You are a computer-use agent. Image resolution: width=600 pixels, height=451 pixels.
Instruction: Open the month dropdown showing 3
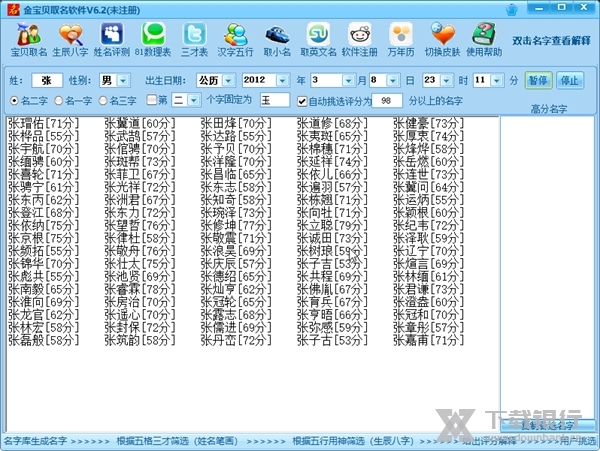[x=348, y=80]
